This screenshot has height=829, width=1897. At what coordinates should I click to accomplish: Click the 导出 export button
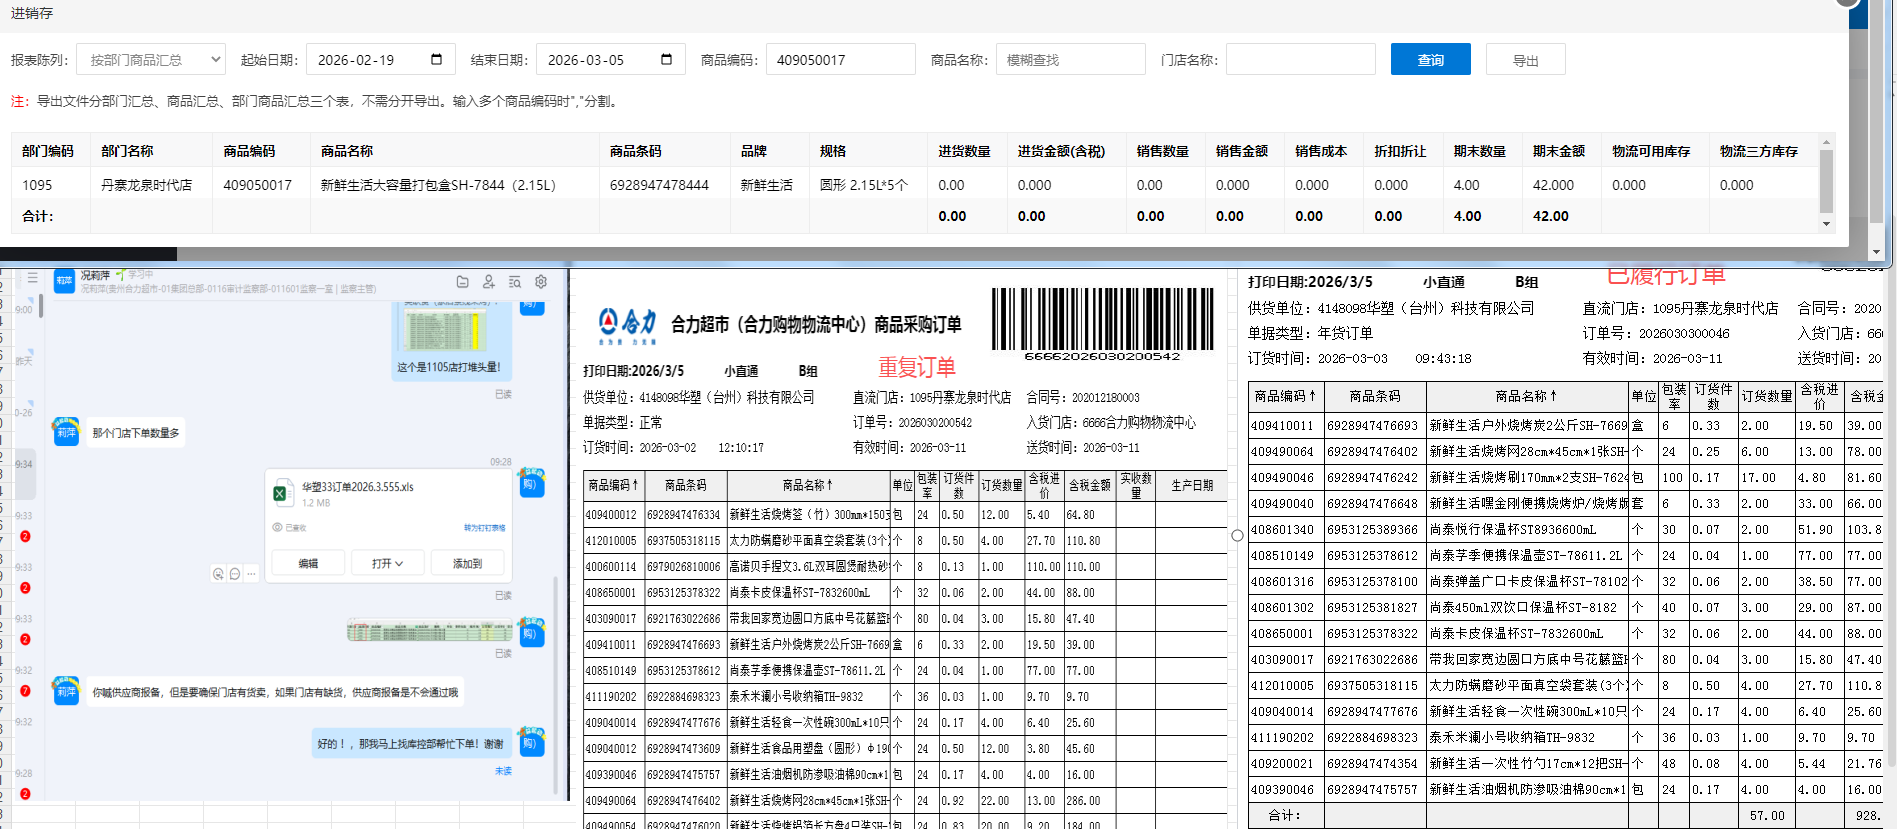pyautogui.click(x=1525, y=60)
